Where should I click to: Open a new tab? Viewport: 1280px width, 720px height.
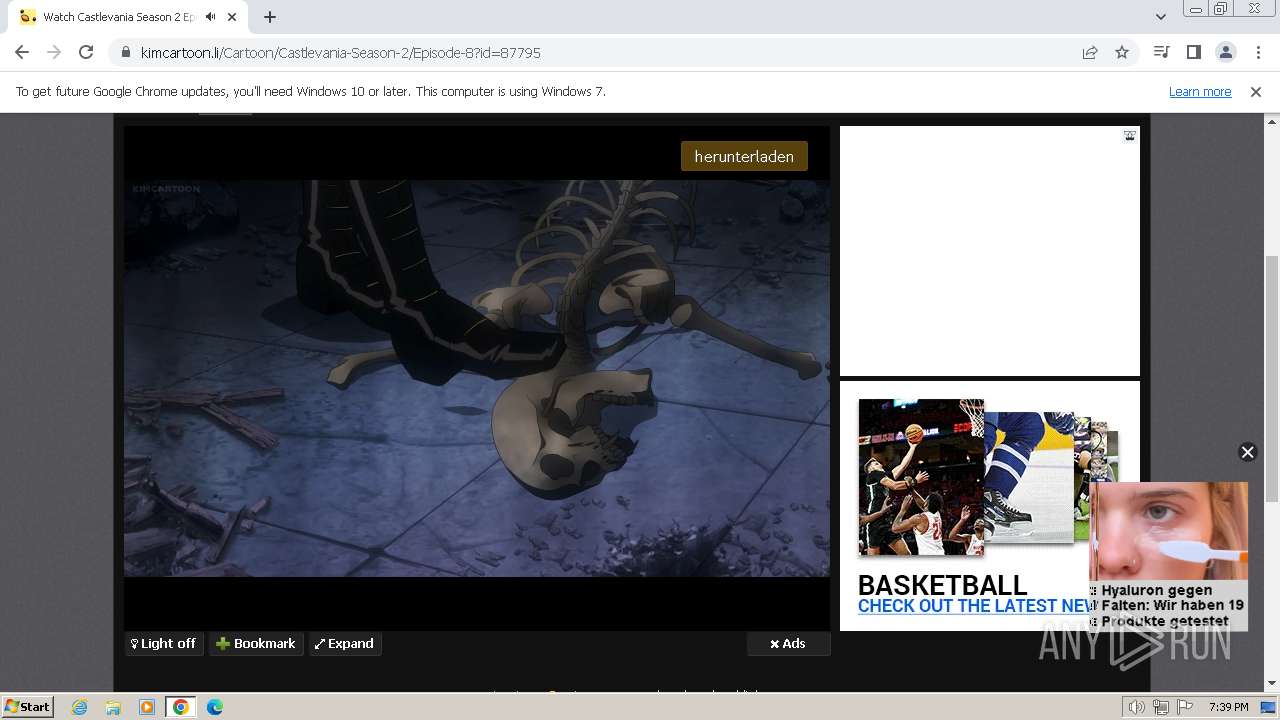point(270,17)
